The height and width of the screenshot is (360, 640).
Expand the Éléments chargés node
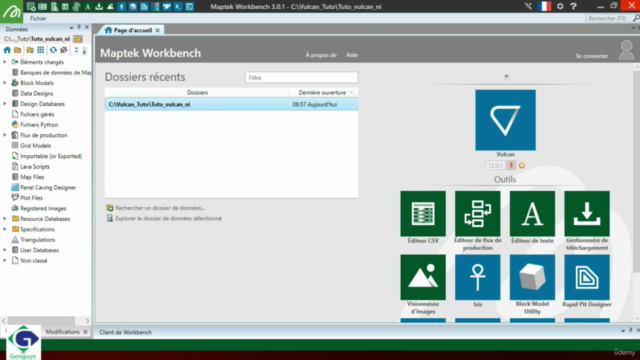point(5,62)
